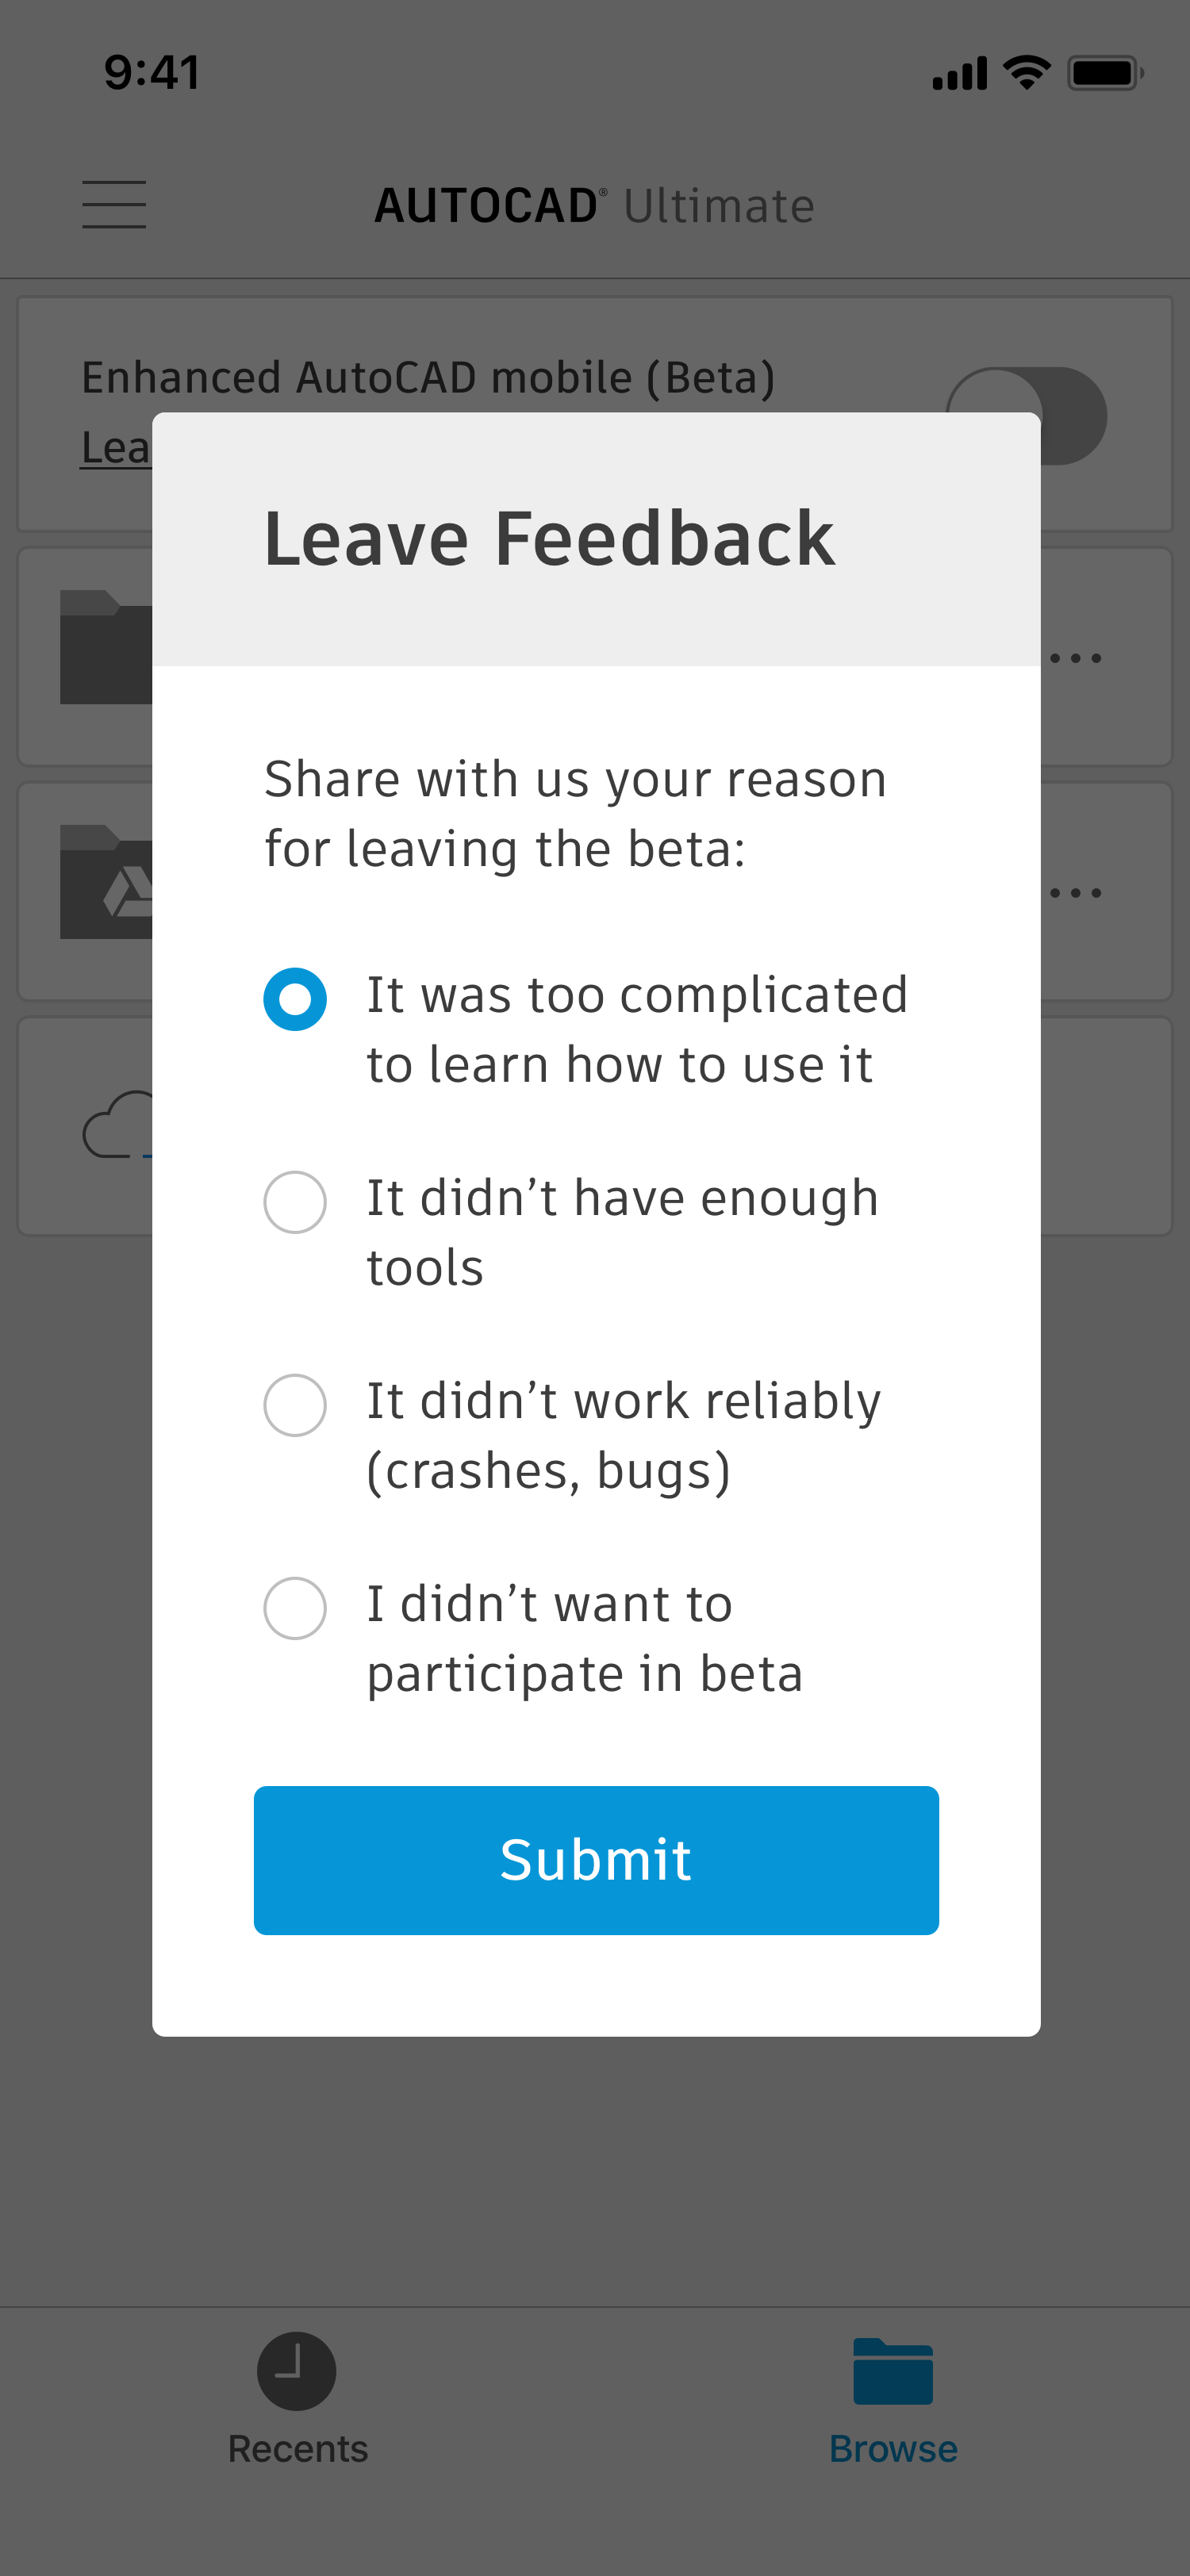Tap the battery icon in status bar
The height and width of the screenshot is (2576, 1190).
pos(1105,73)
